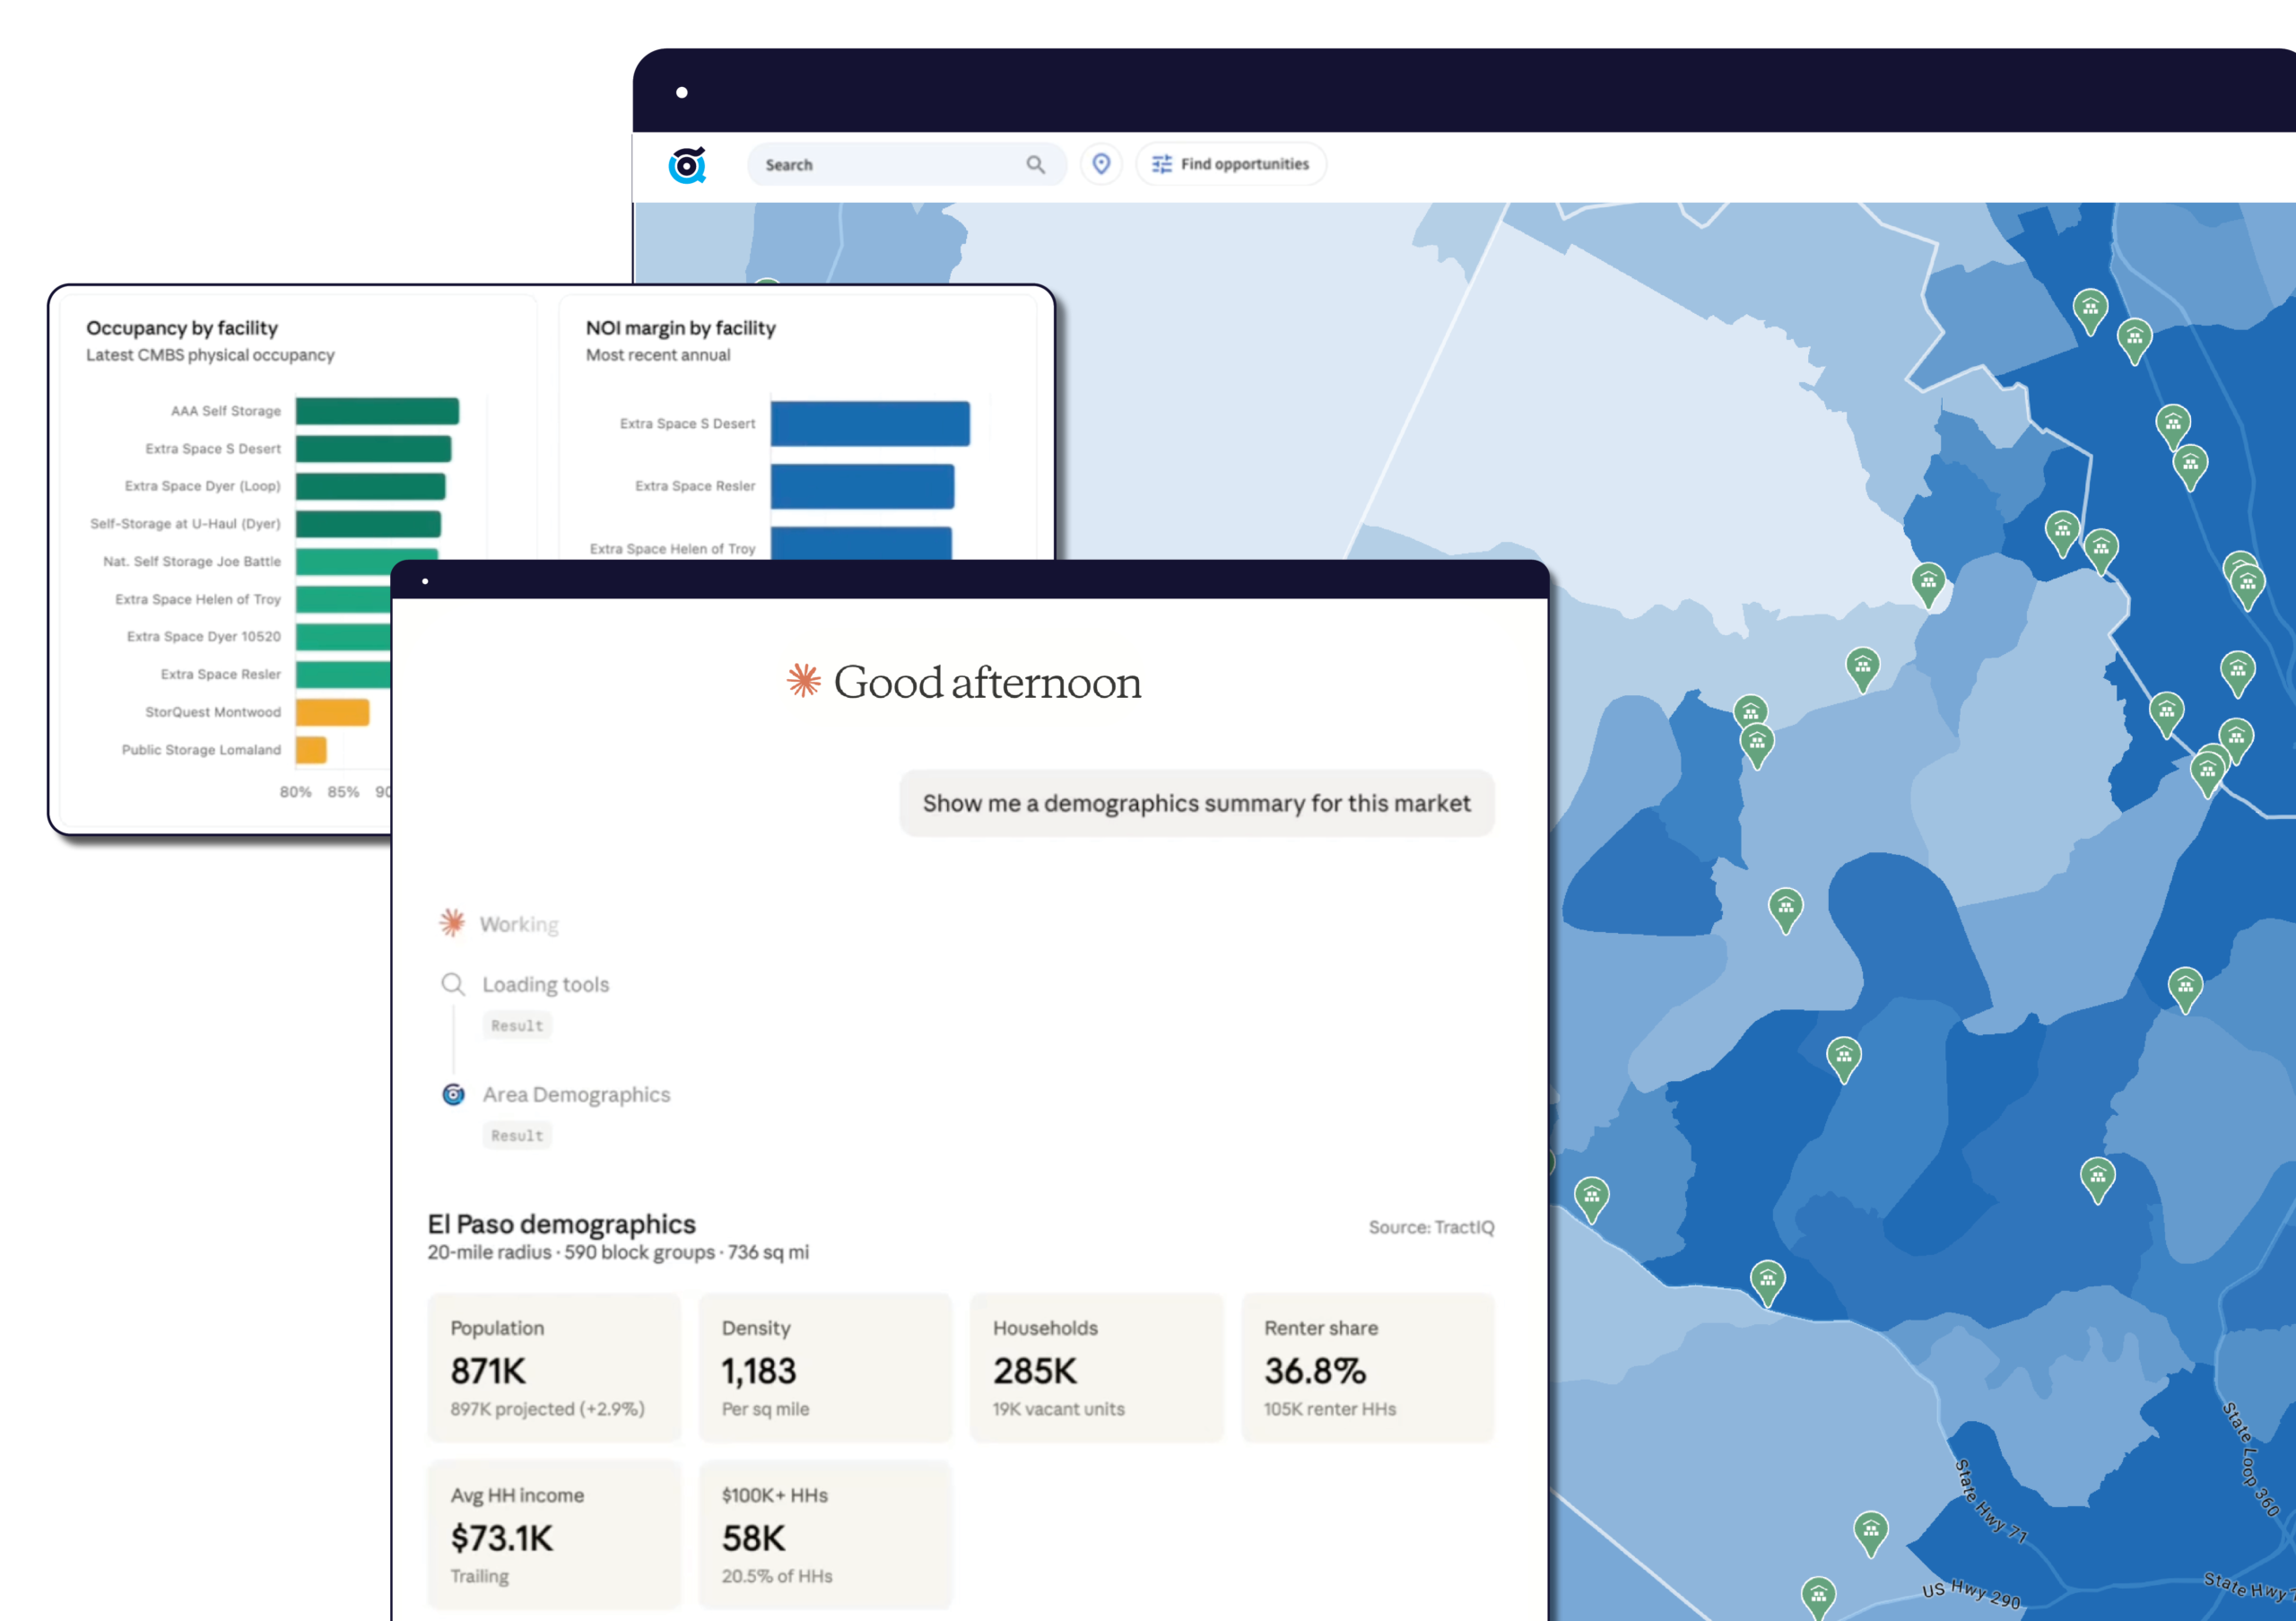Click the TractIQ icon beside Area Demographics

[453, 1094]
